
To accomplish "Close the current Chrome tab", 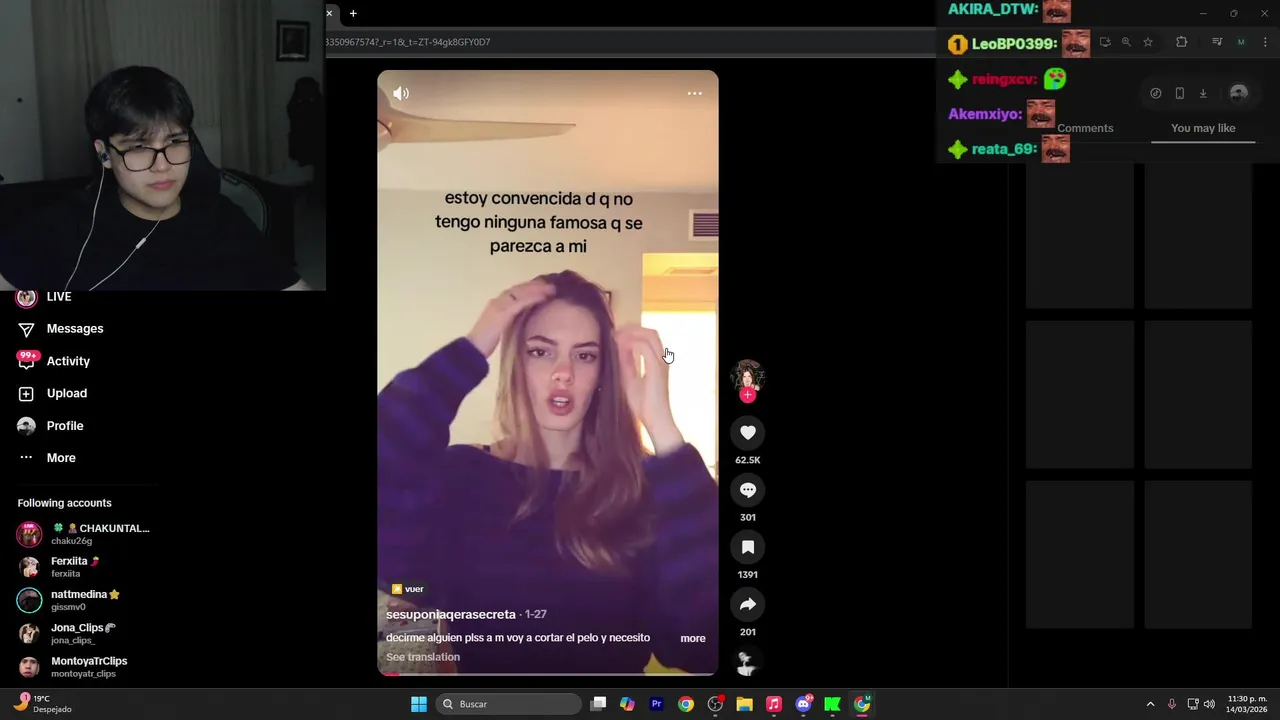I will [x=329, y=13].
